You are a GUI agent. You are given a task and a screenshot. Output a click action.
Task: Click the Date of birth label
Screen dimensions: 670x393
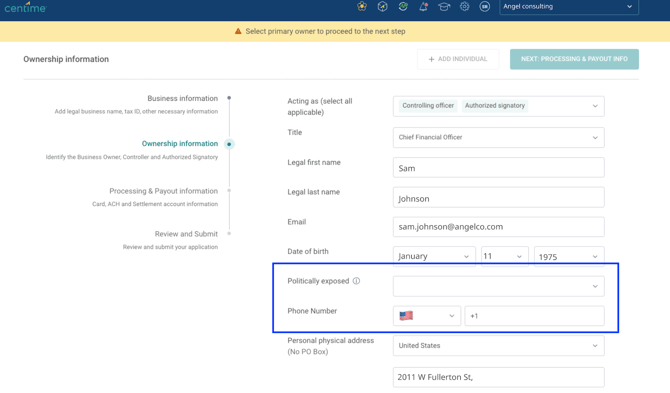coord(308,251)
